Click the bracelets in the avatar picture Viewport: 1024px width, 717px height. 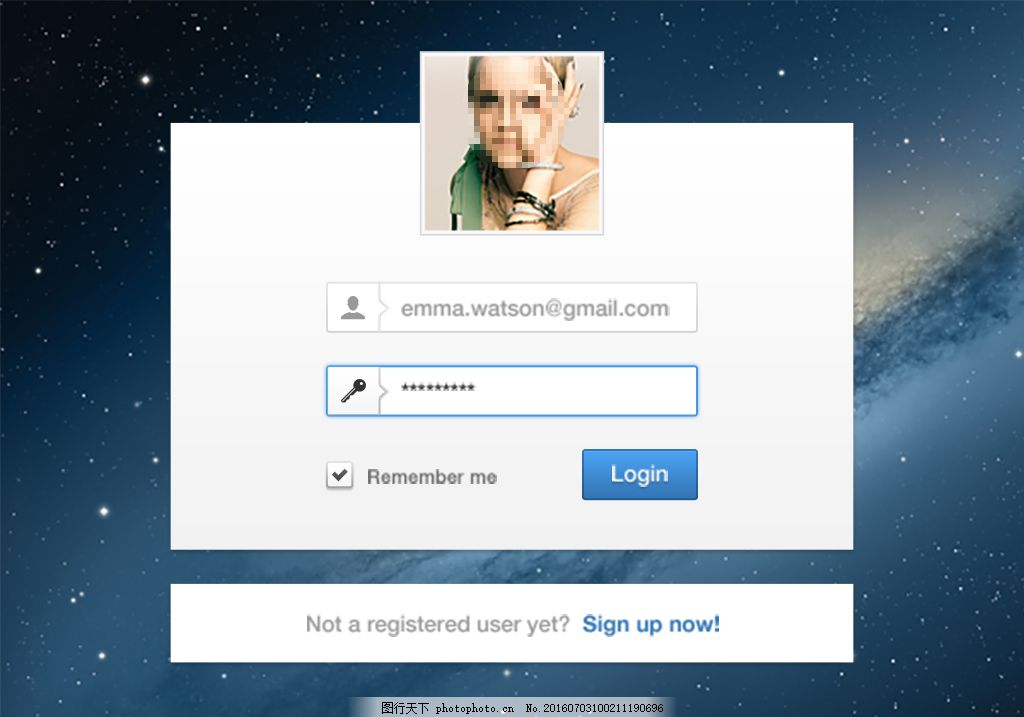click(x=532, y=208)
